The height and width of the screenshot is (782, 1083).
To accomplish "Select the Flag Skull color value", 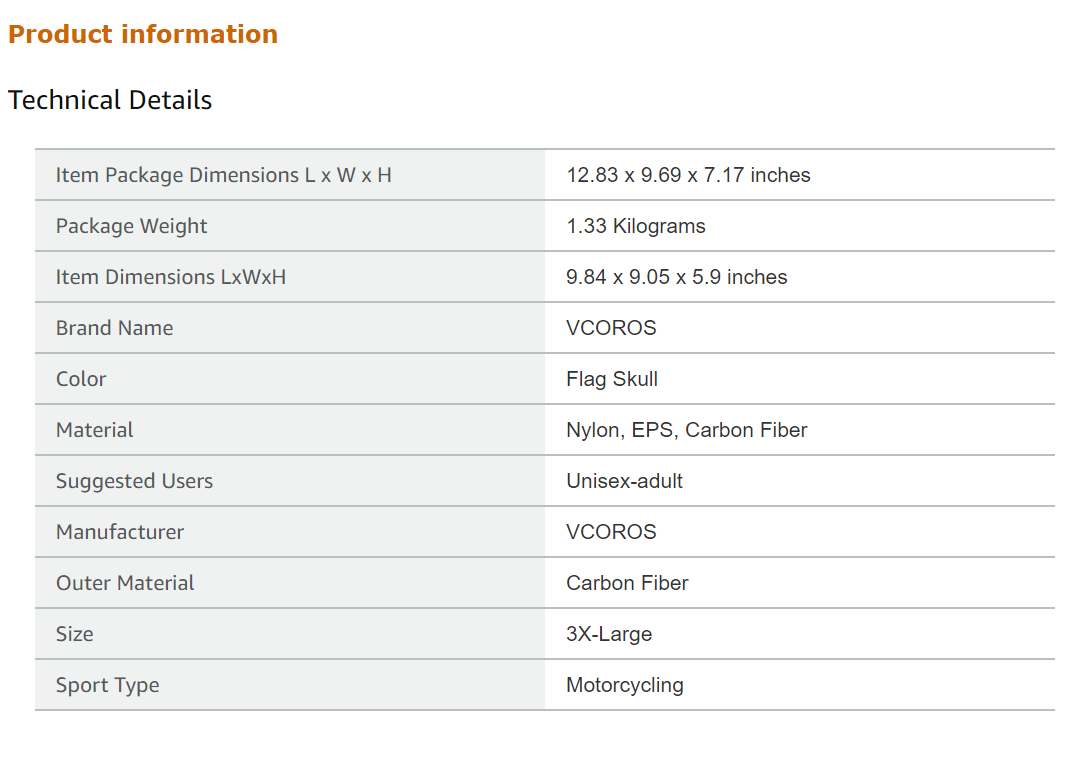I will point(612,379).
